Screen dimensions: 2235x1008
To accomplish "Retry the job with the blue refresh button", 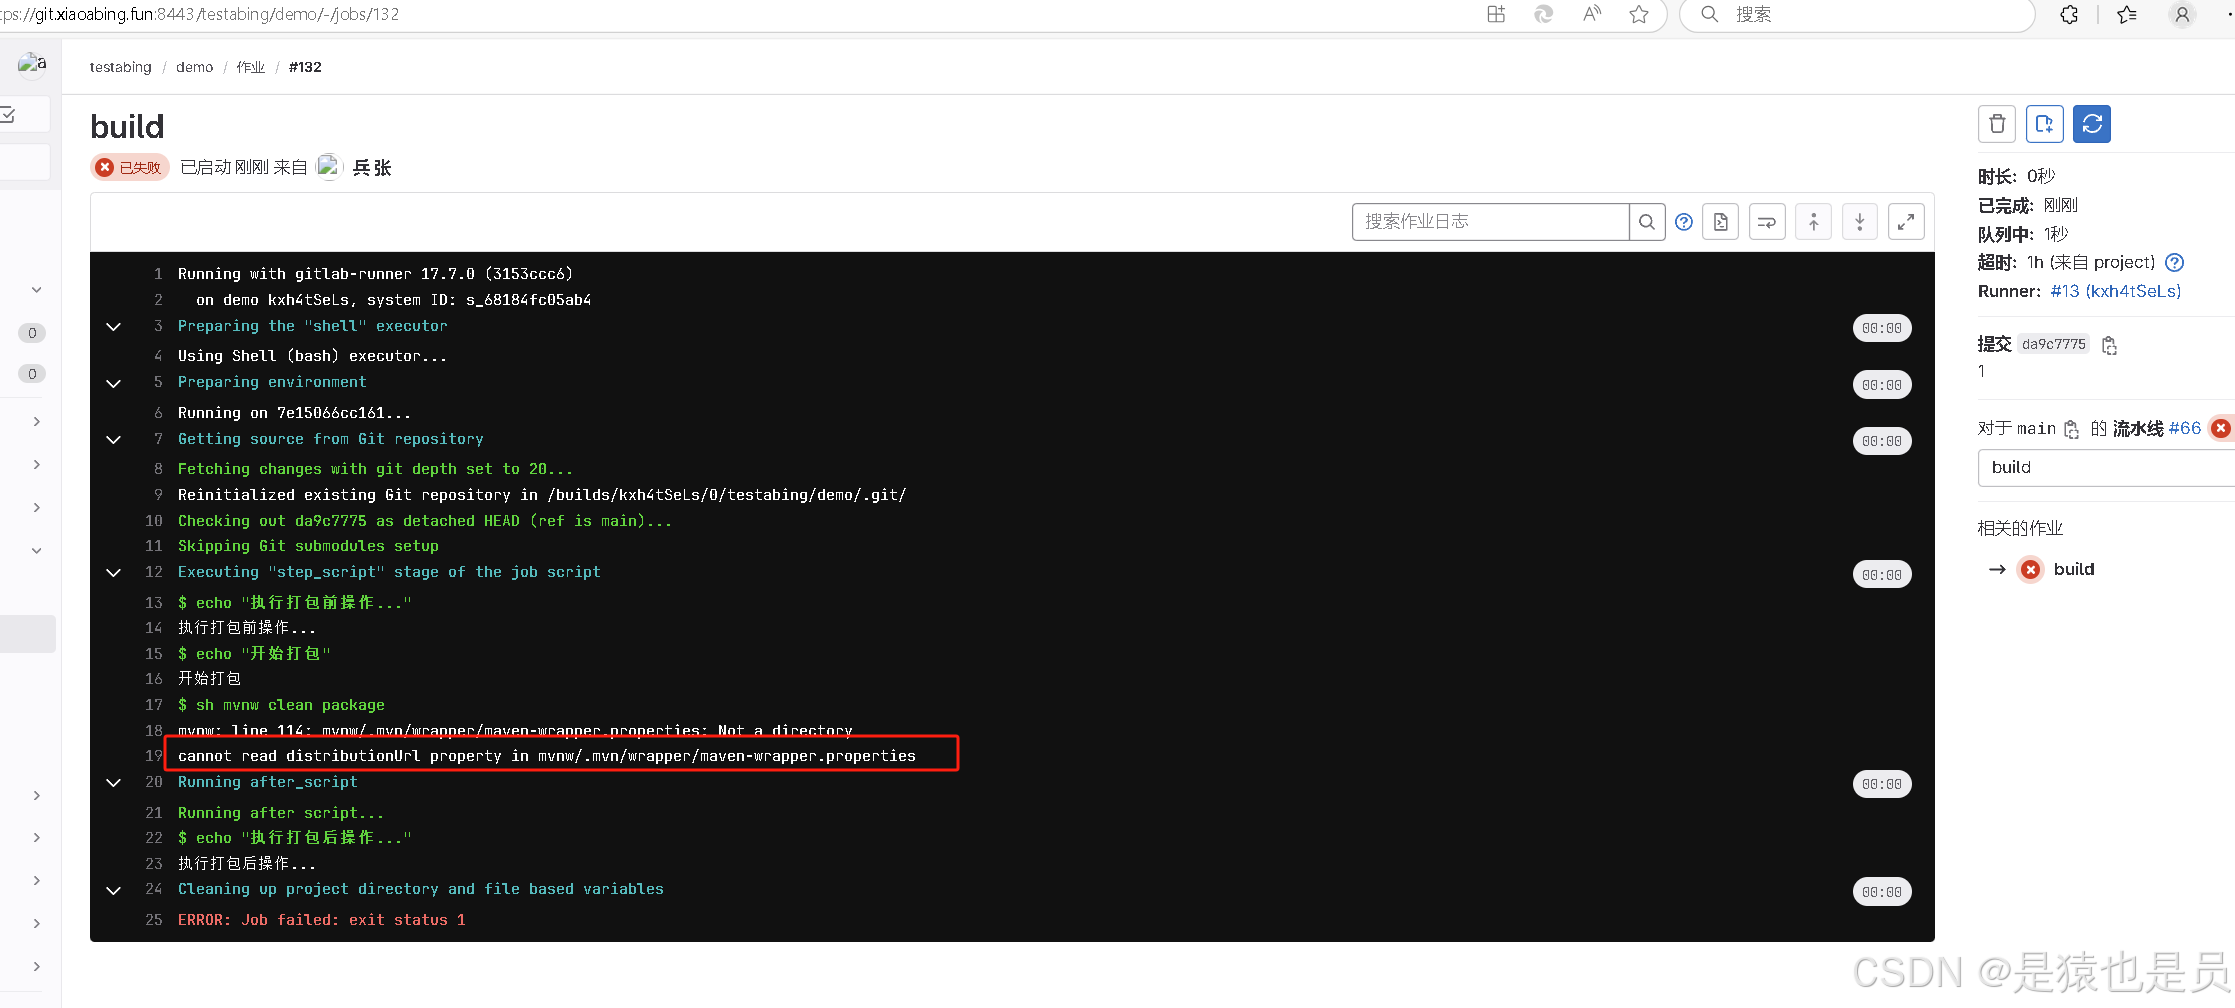I will [x=2092, y=124].
